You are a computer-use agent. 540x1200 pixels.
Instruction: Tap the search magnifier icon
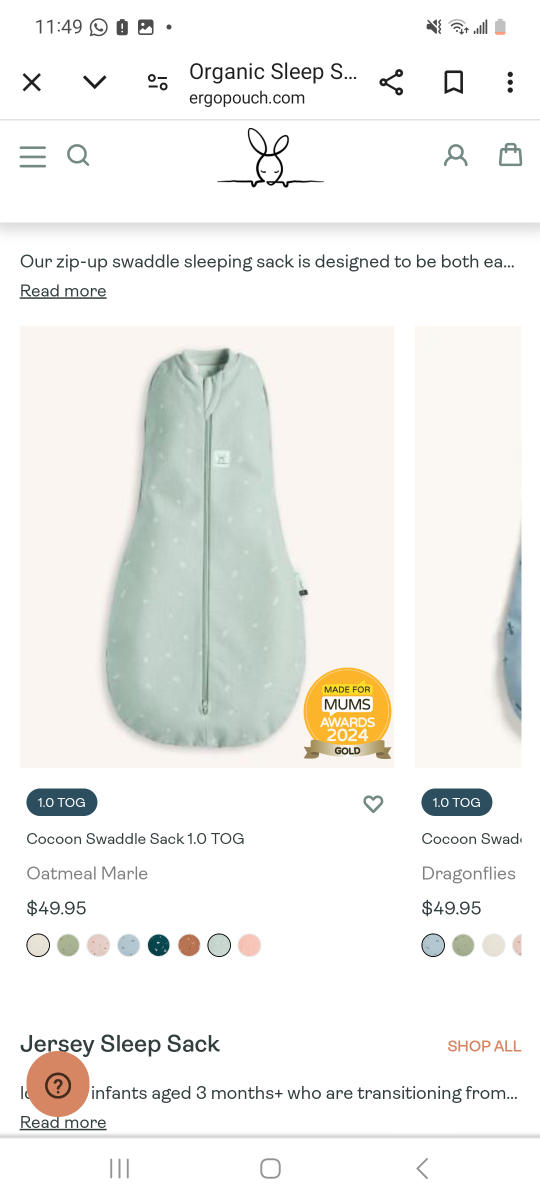pyautogui.click(x=78, y=155)
